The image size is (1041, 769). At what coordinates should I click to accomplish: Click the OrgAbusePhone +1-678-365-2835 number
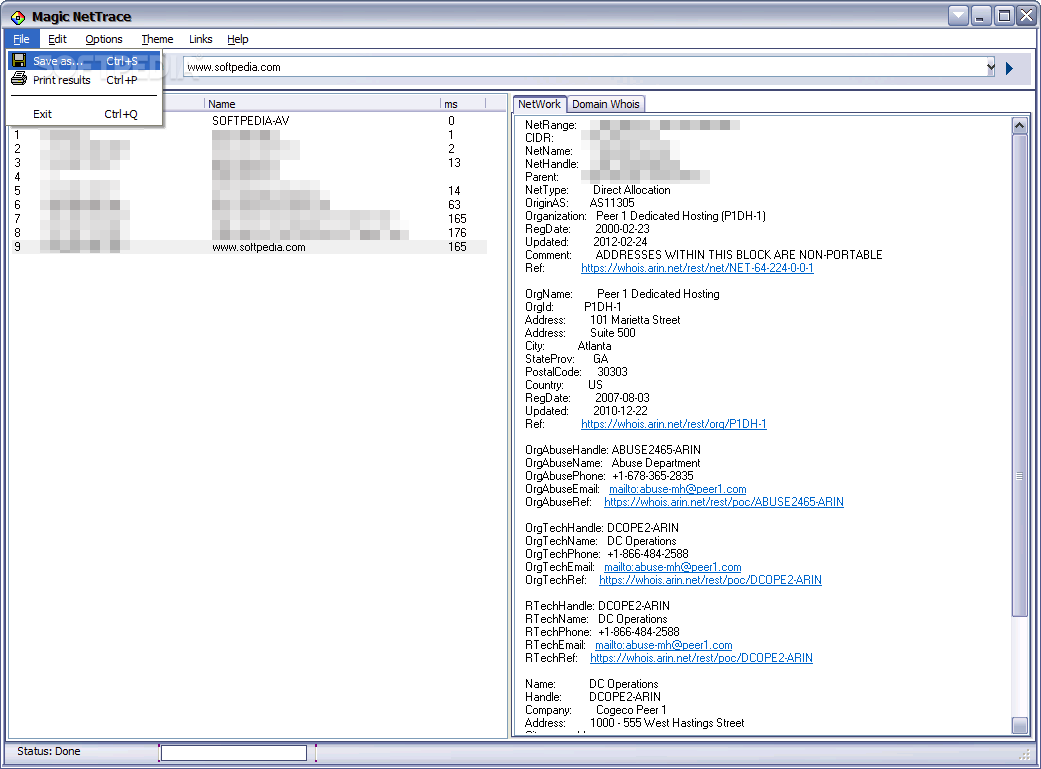coord(653,475)
